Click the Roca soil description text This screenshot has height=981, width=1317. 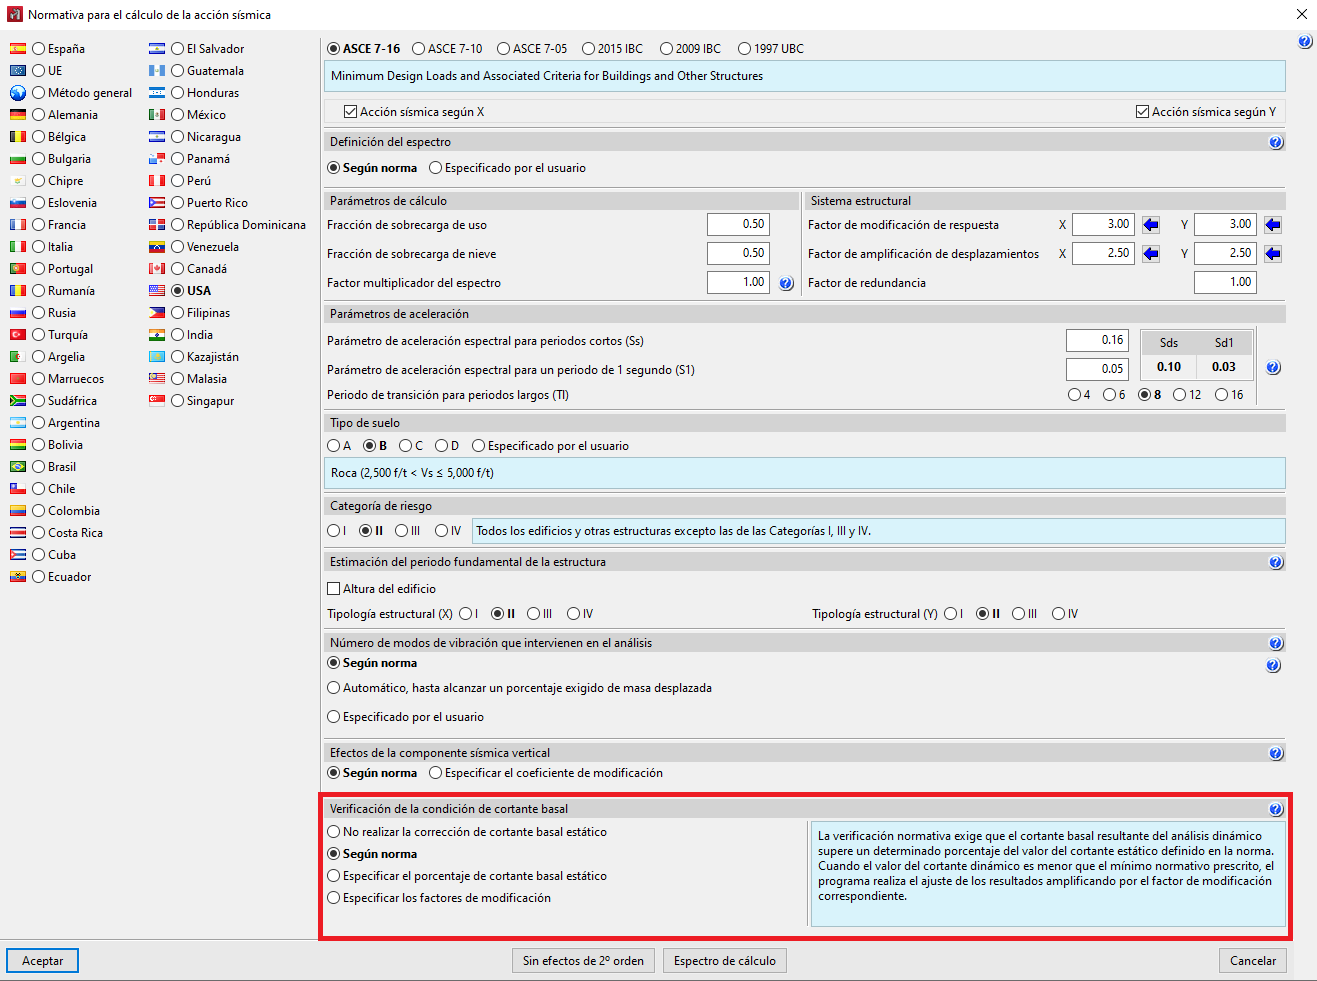click(412, 473)
